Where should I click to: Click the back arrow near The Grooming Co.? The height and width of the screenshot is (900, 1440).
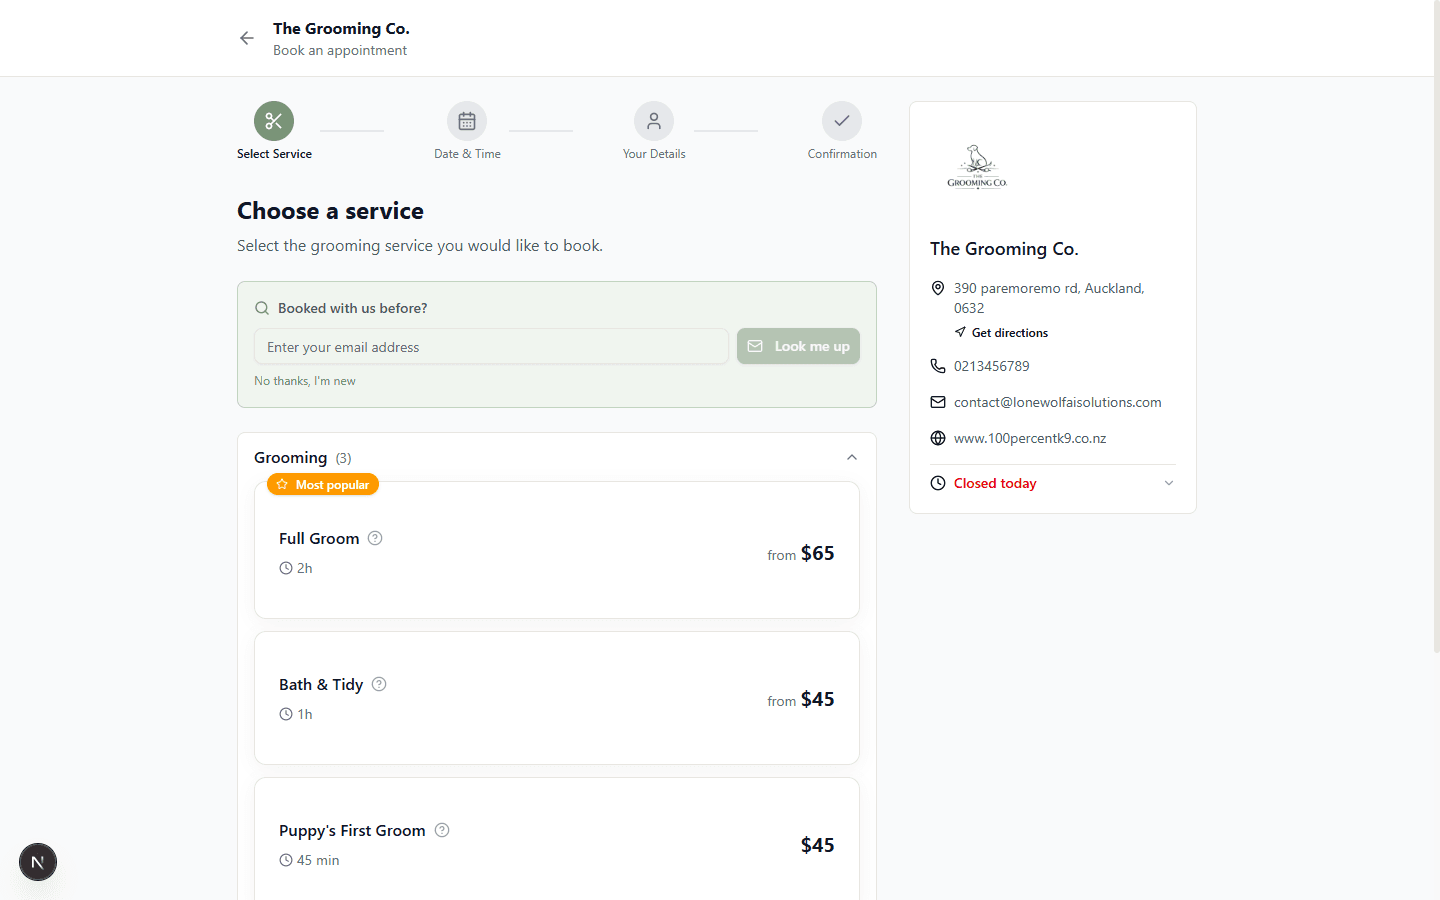tap(246, 37)
